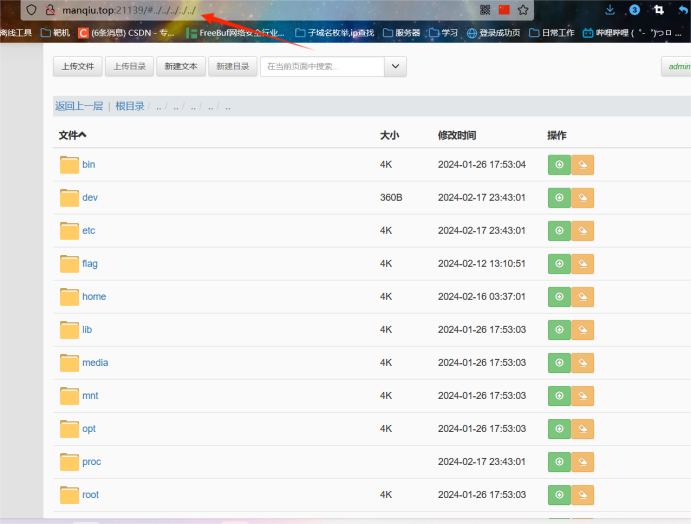This screenshot has height=524, width=691.
Task: Click the 新建目录 button
Action: [x=232, y=67]
